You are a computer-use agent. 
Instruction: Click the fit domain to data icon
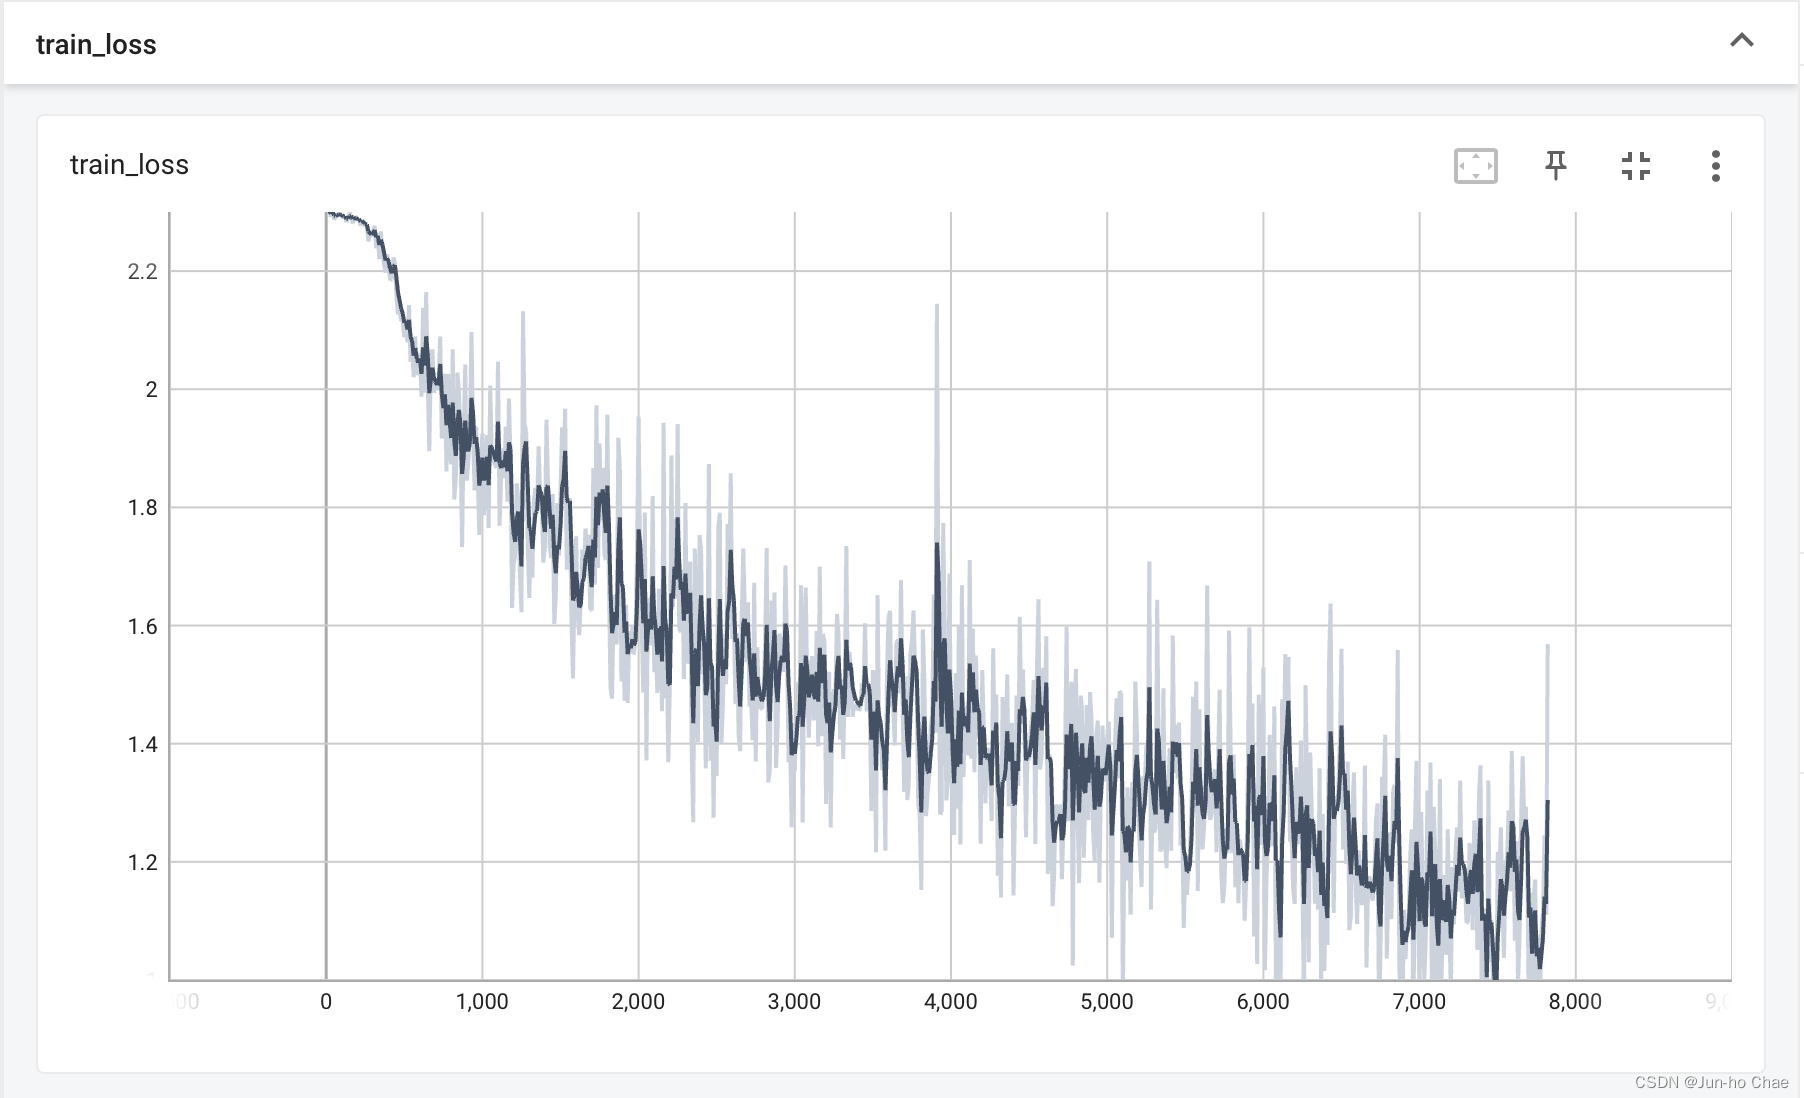[1475, 166]
